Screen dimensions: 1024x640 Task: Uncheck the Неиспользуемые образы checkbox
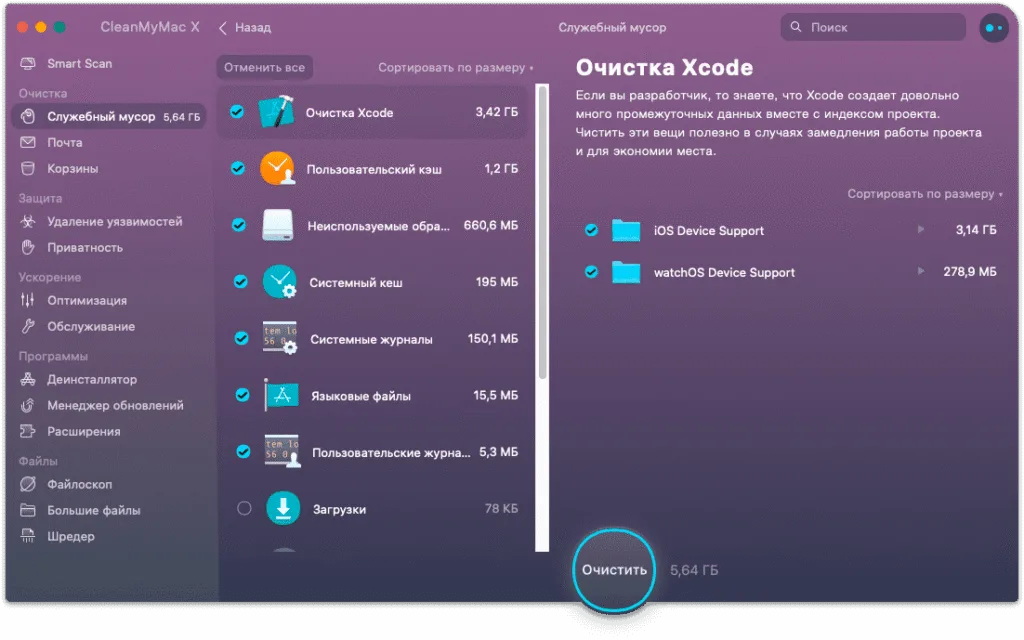click(x=239, y=225)
